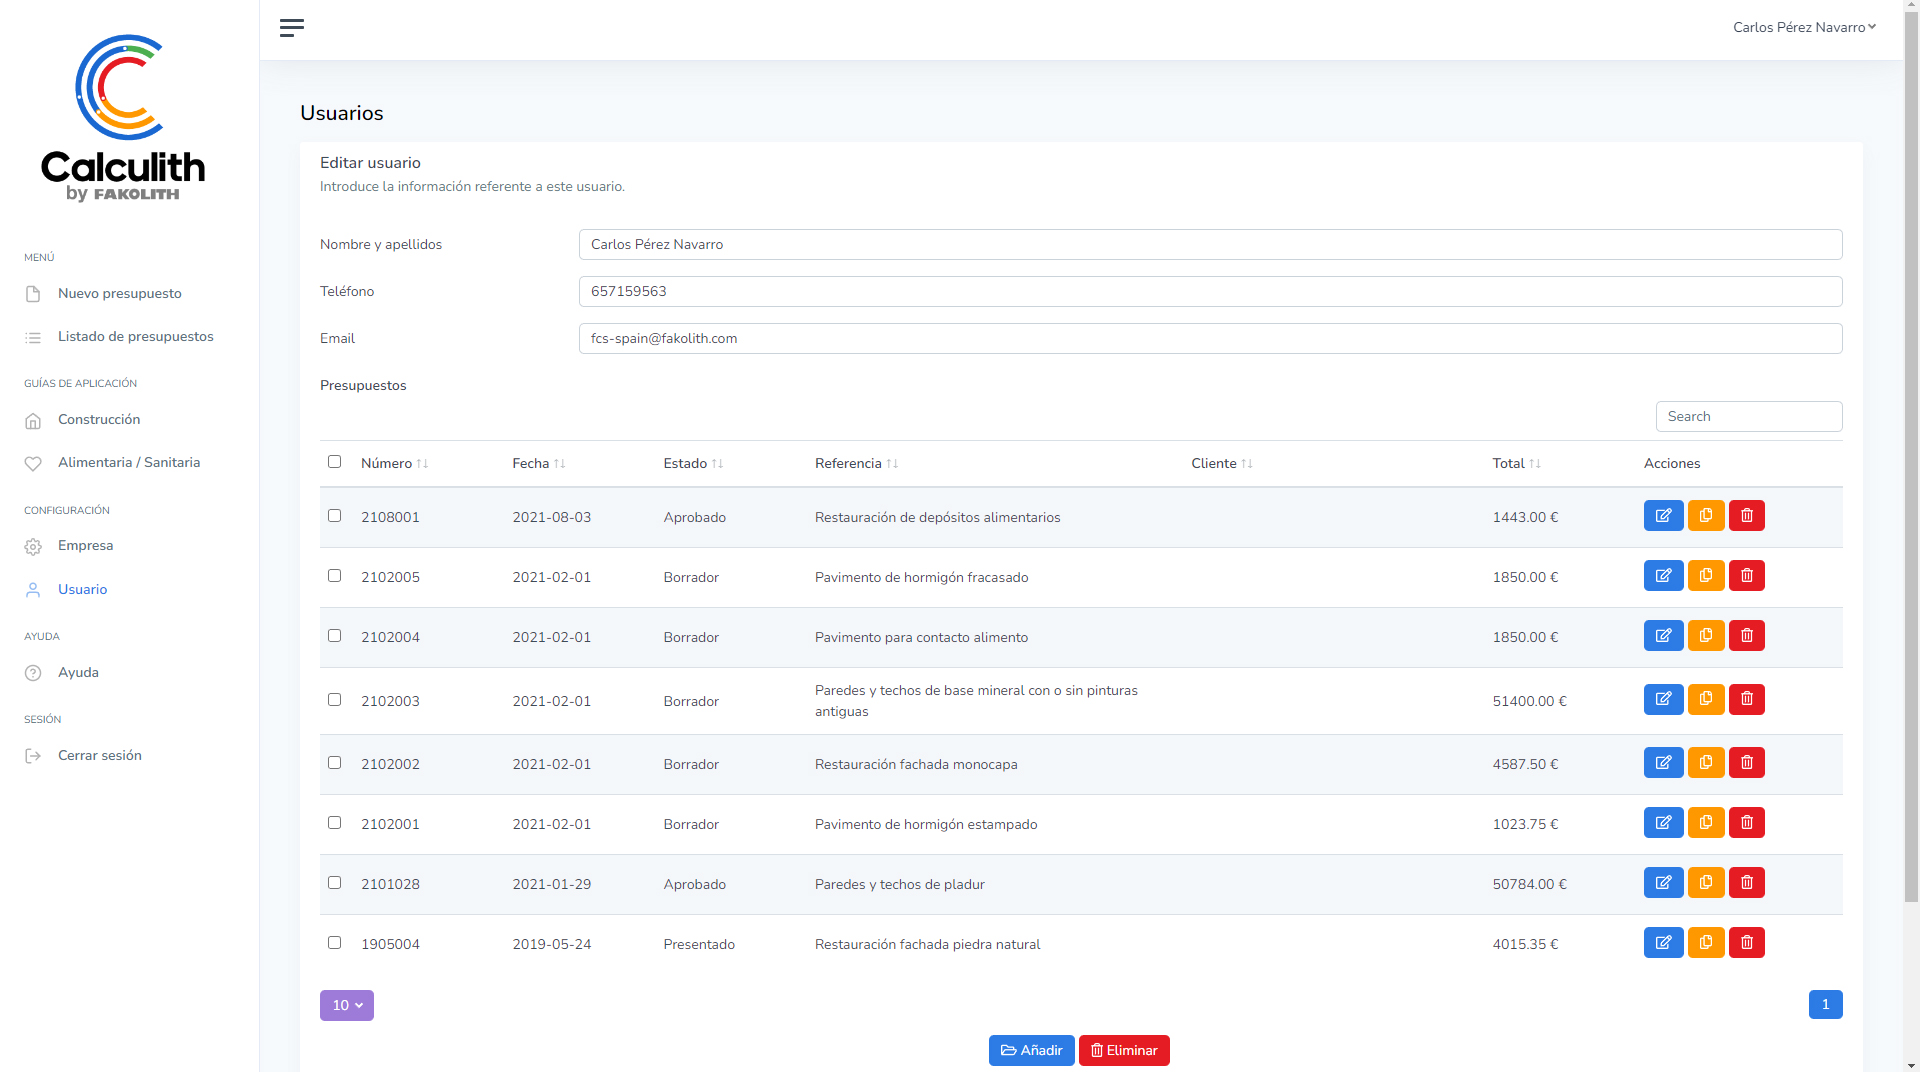Click into the Search field above the table
This screenshot has width=1920, height=1072.
(1748, 417)
